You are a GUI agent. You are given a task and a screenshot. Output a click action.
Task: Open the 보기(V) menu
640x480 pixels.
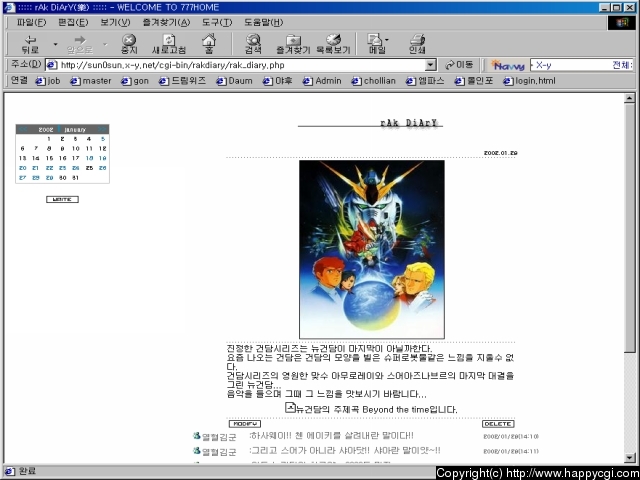point(115,22)
